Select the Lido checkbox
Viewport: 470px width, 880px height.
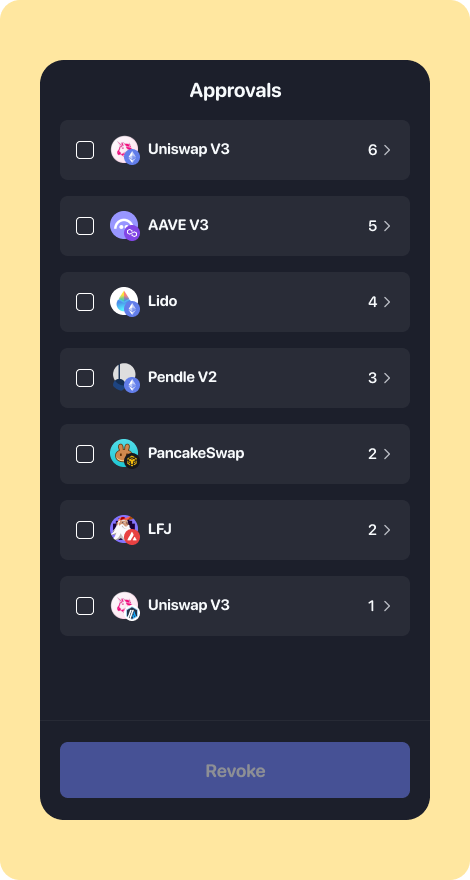coord(85,302)
